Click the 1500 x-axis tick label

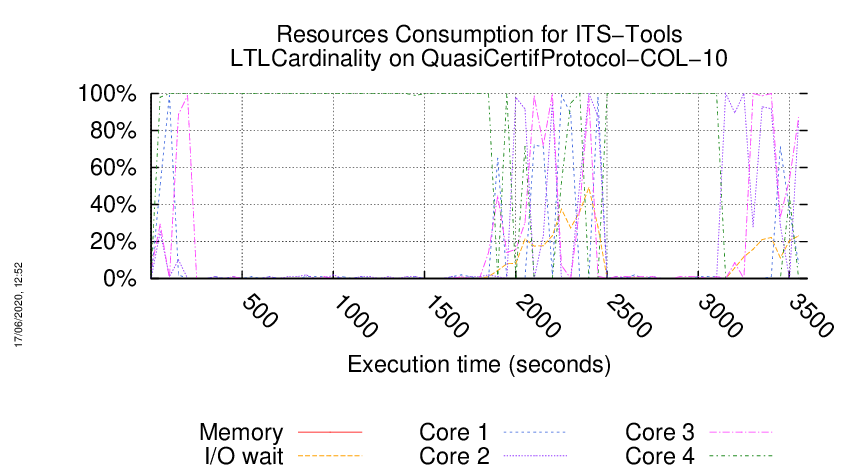[447, 316]
